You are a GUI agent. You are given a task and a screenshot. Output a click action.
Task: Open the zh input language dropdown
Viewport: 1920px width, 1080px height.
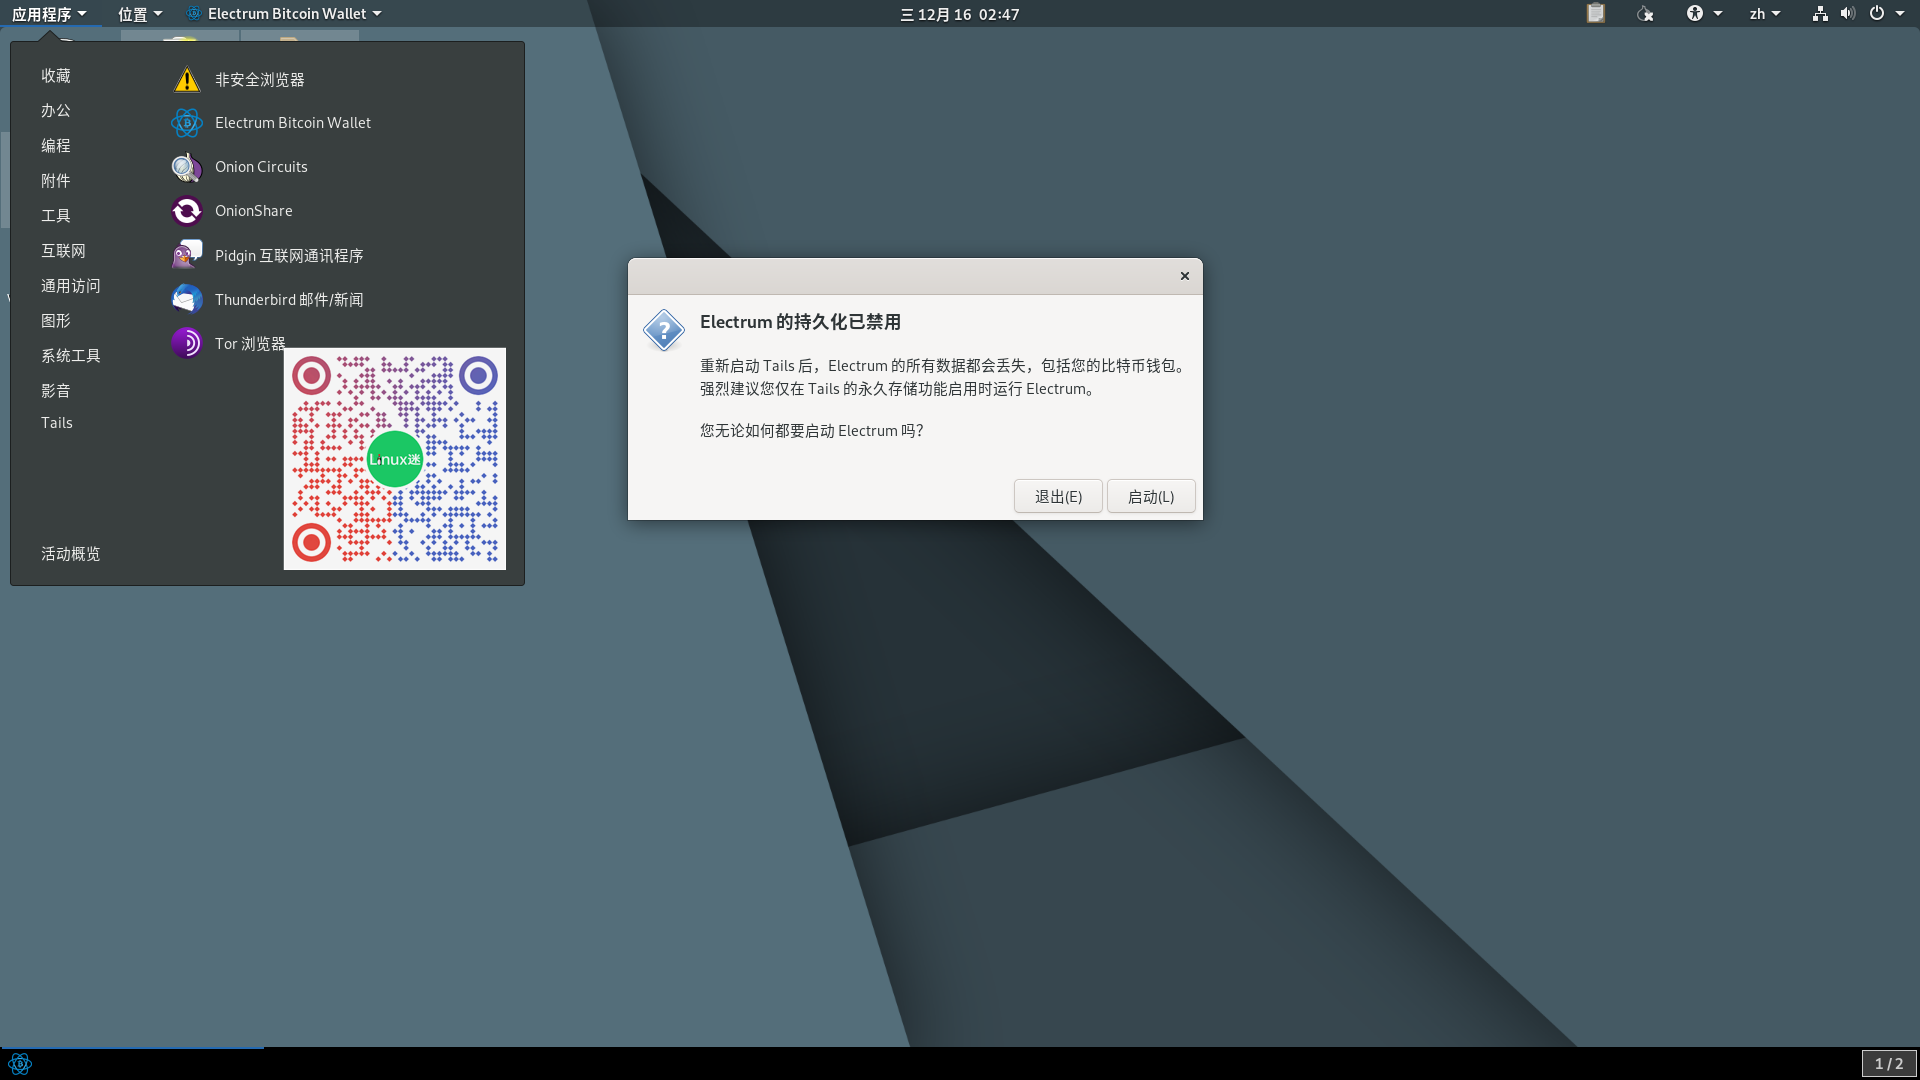1765,14
